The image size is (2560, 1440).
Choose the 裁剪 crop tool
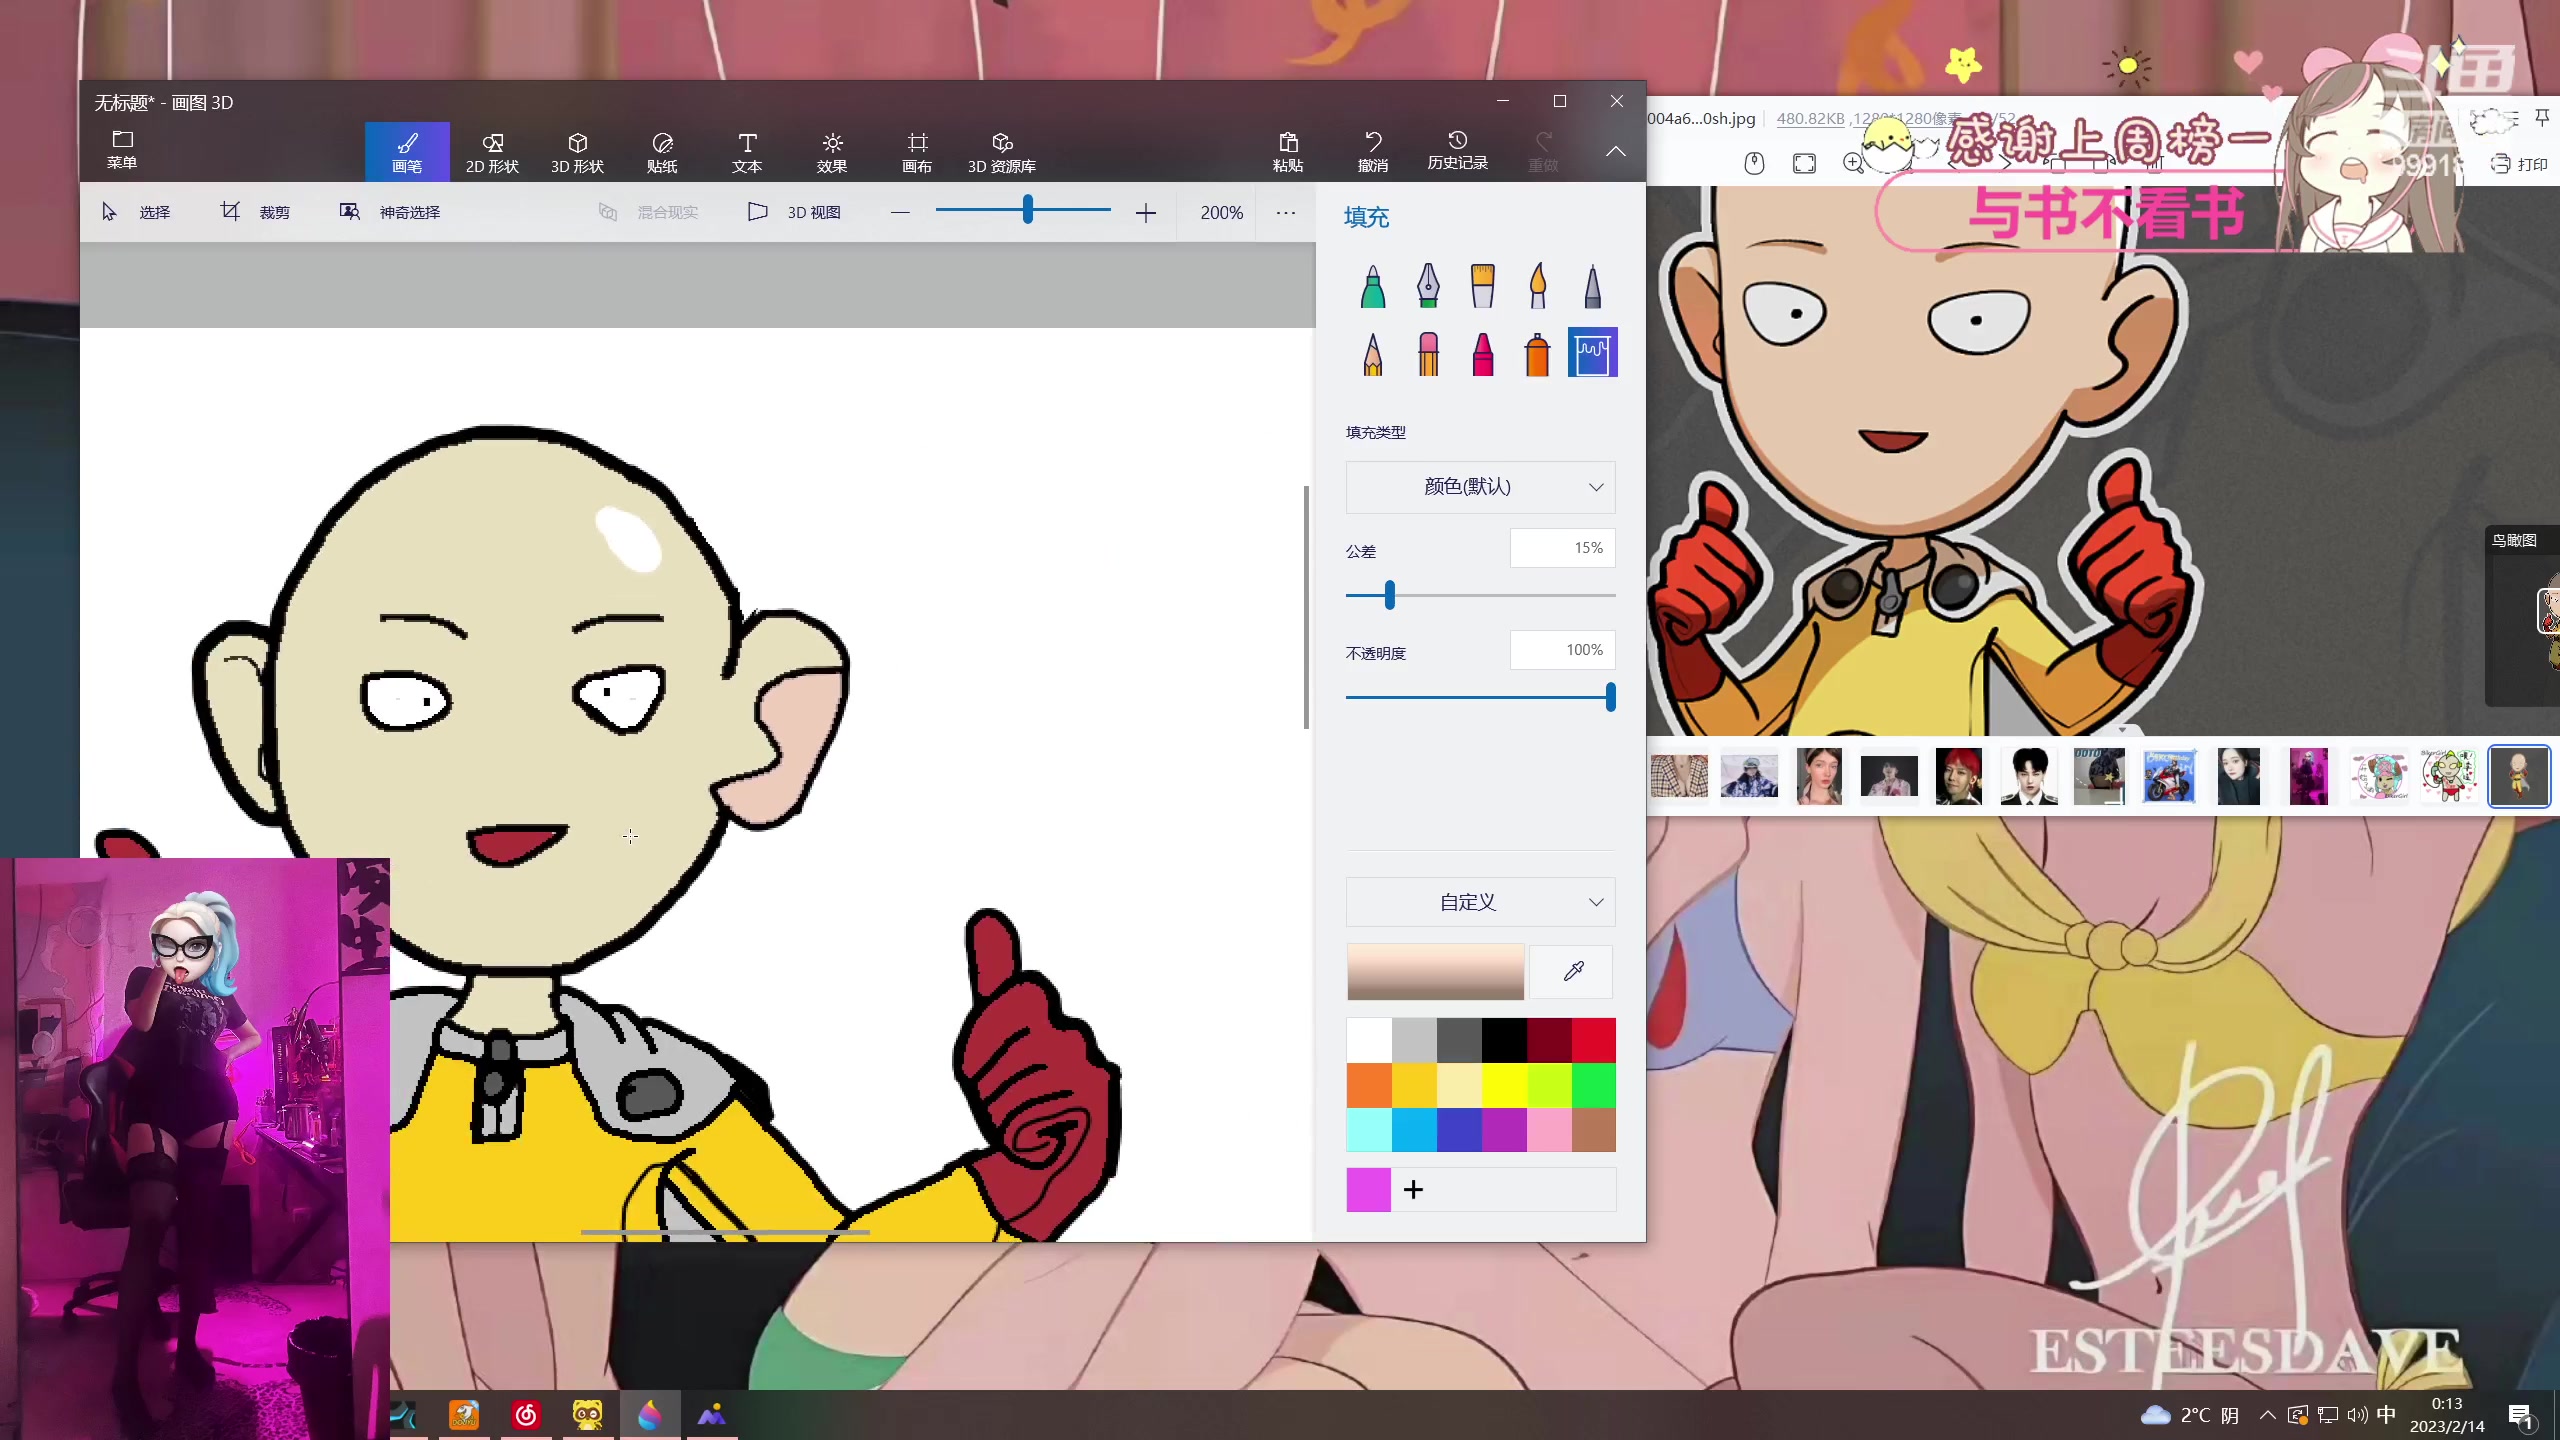tap(255, 212)
